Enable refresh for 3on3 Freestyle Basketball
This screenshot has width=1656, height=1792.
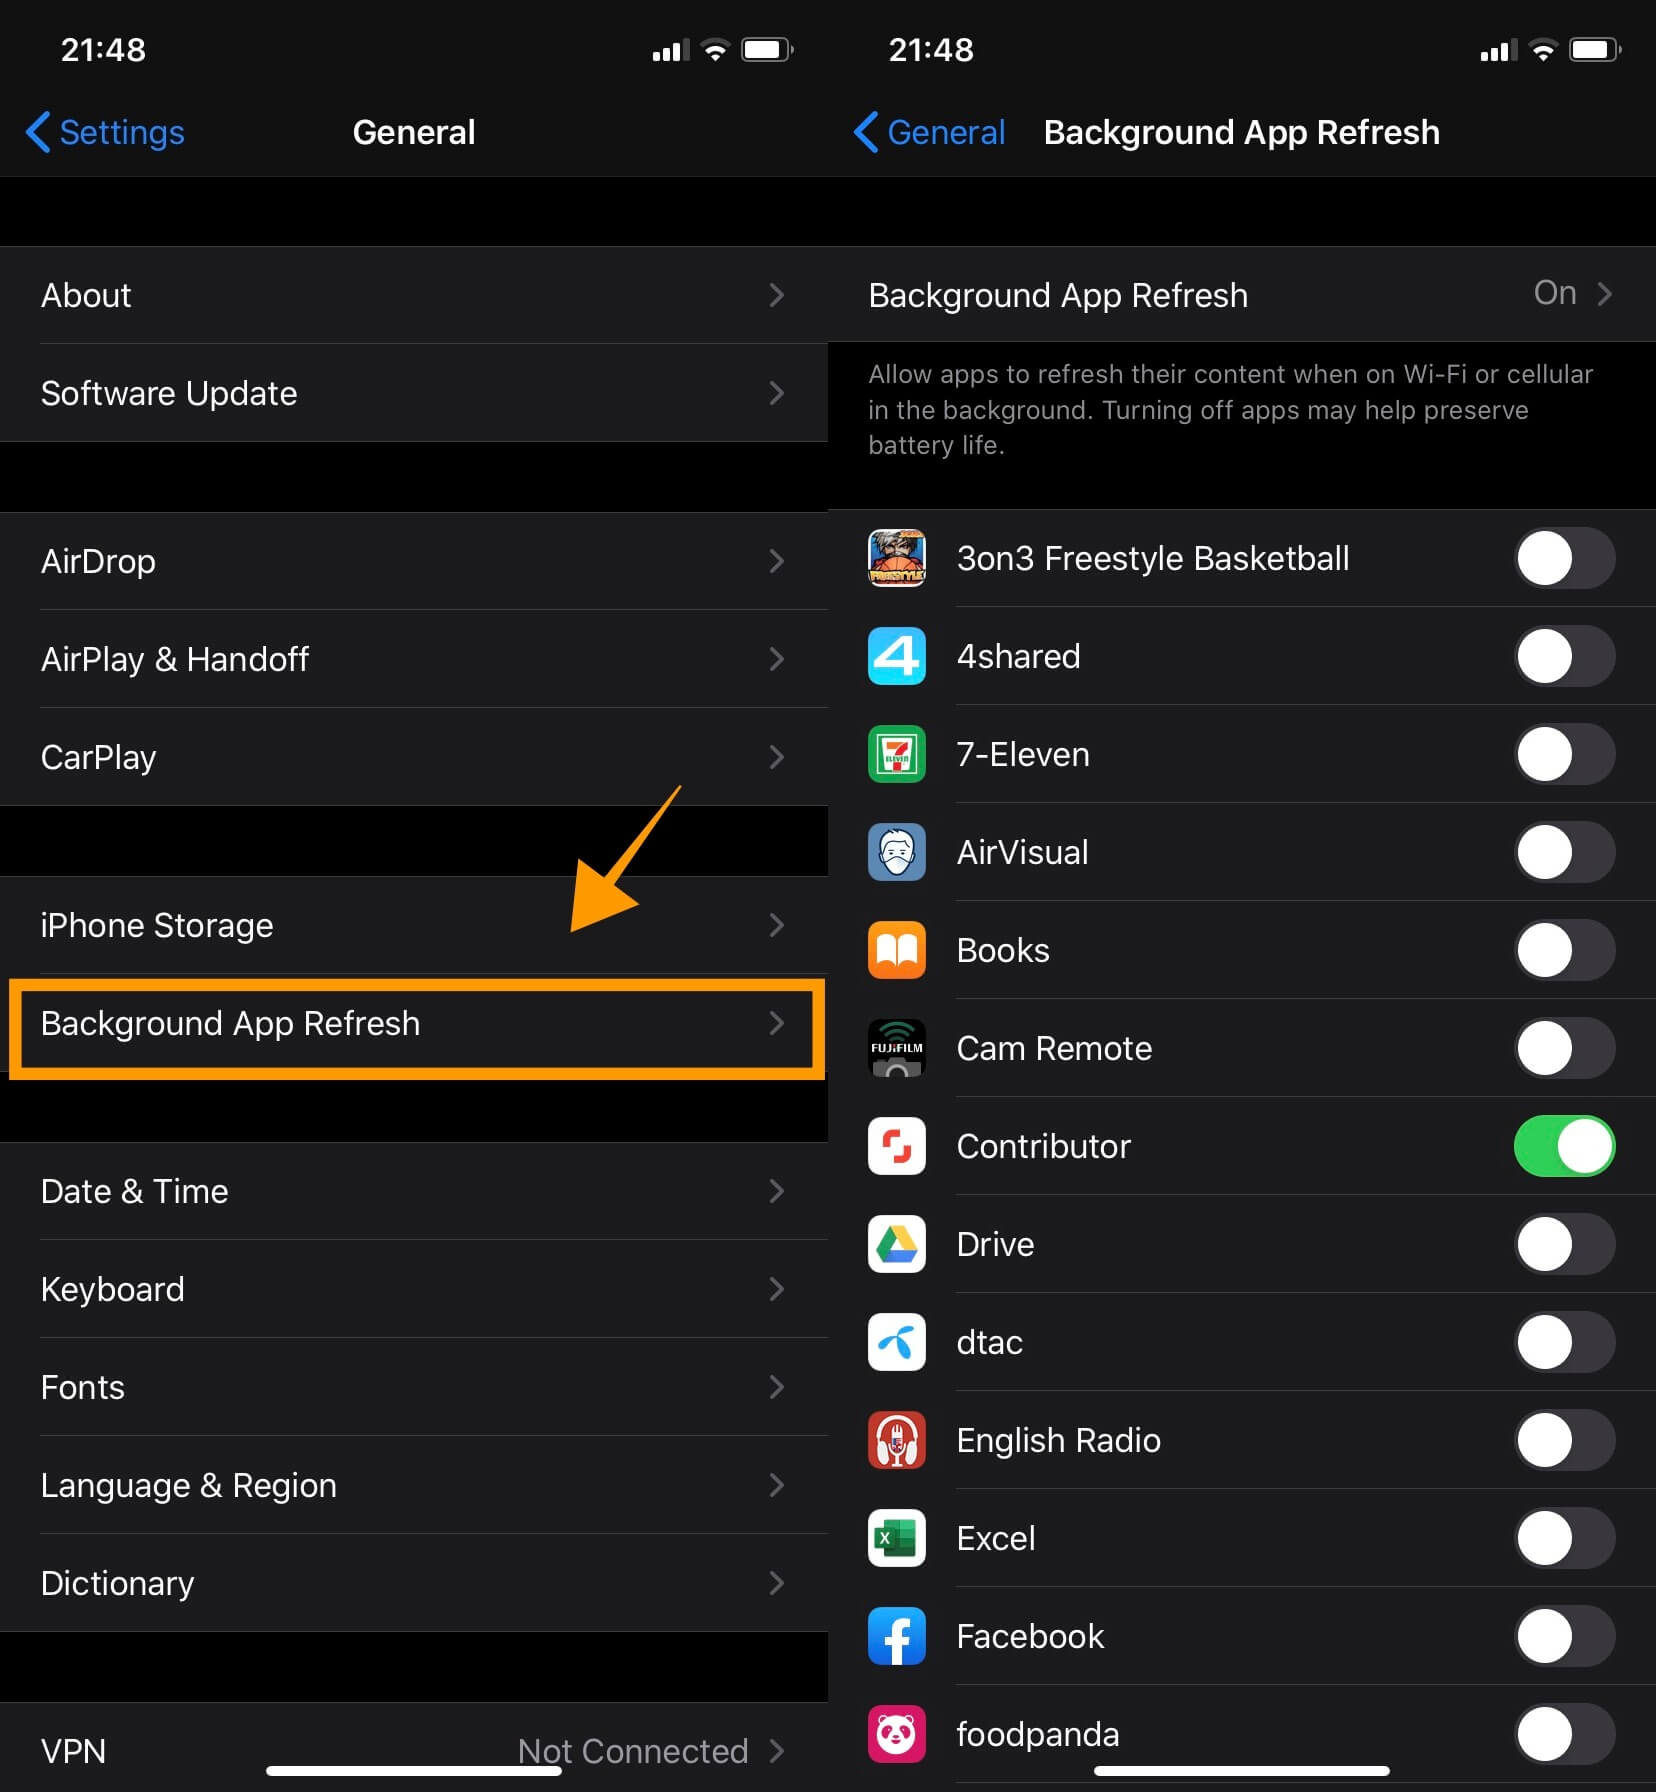pyautogui.click(x=1564, y=558)
